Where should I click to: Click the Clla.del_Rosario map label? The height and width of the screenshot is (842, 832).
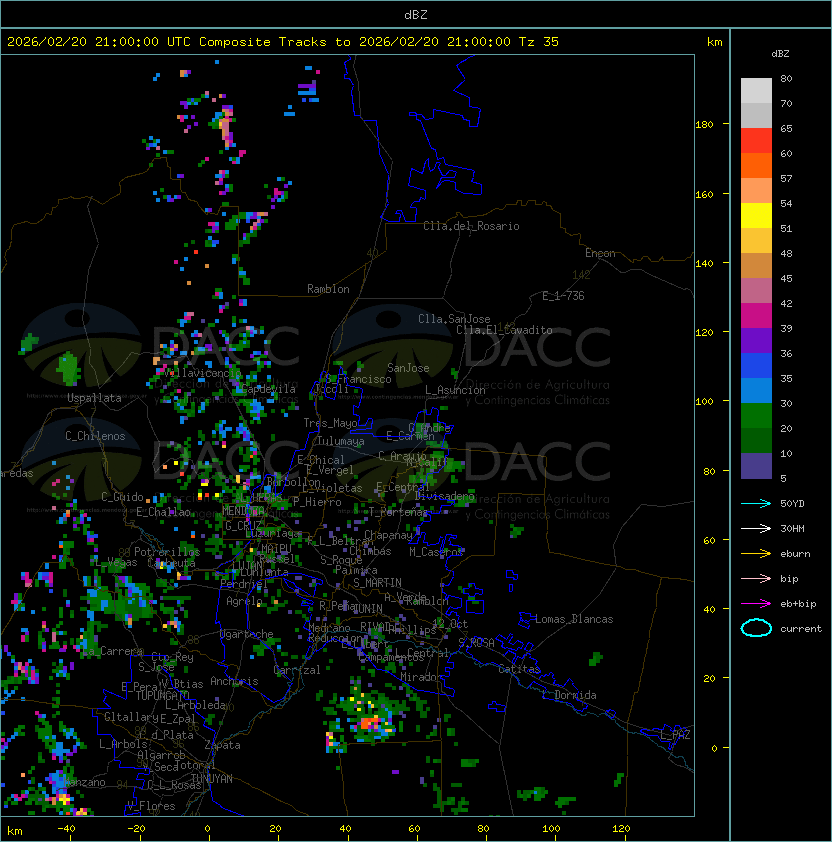coord(471,226)
